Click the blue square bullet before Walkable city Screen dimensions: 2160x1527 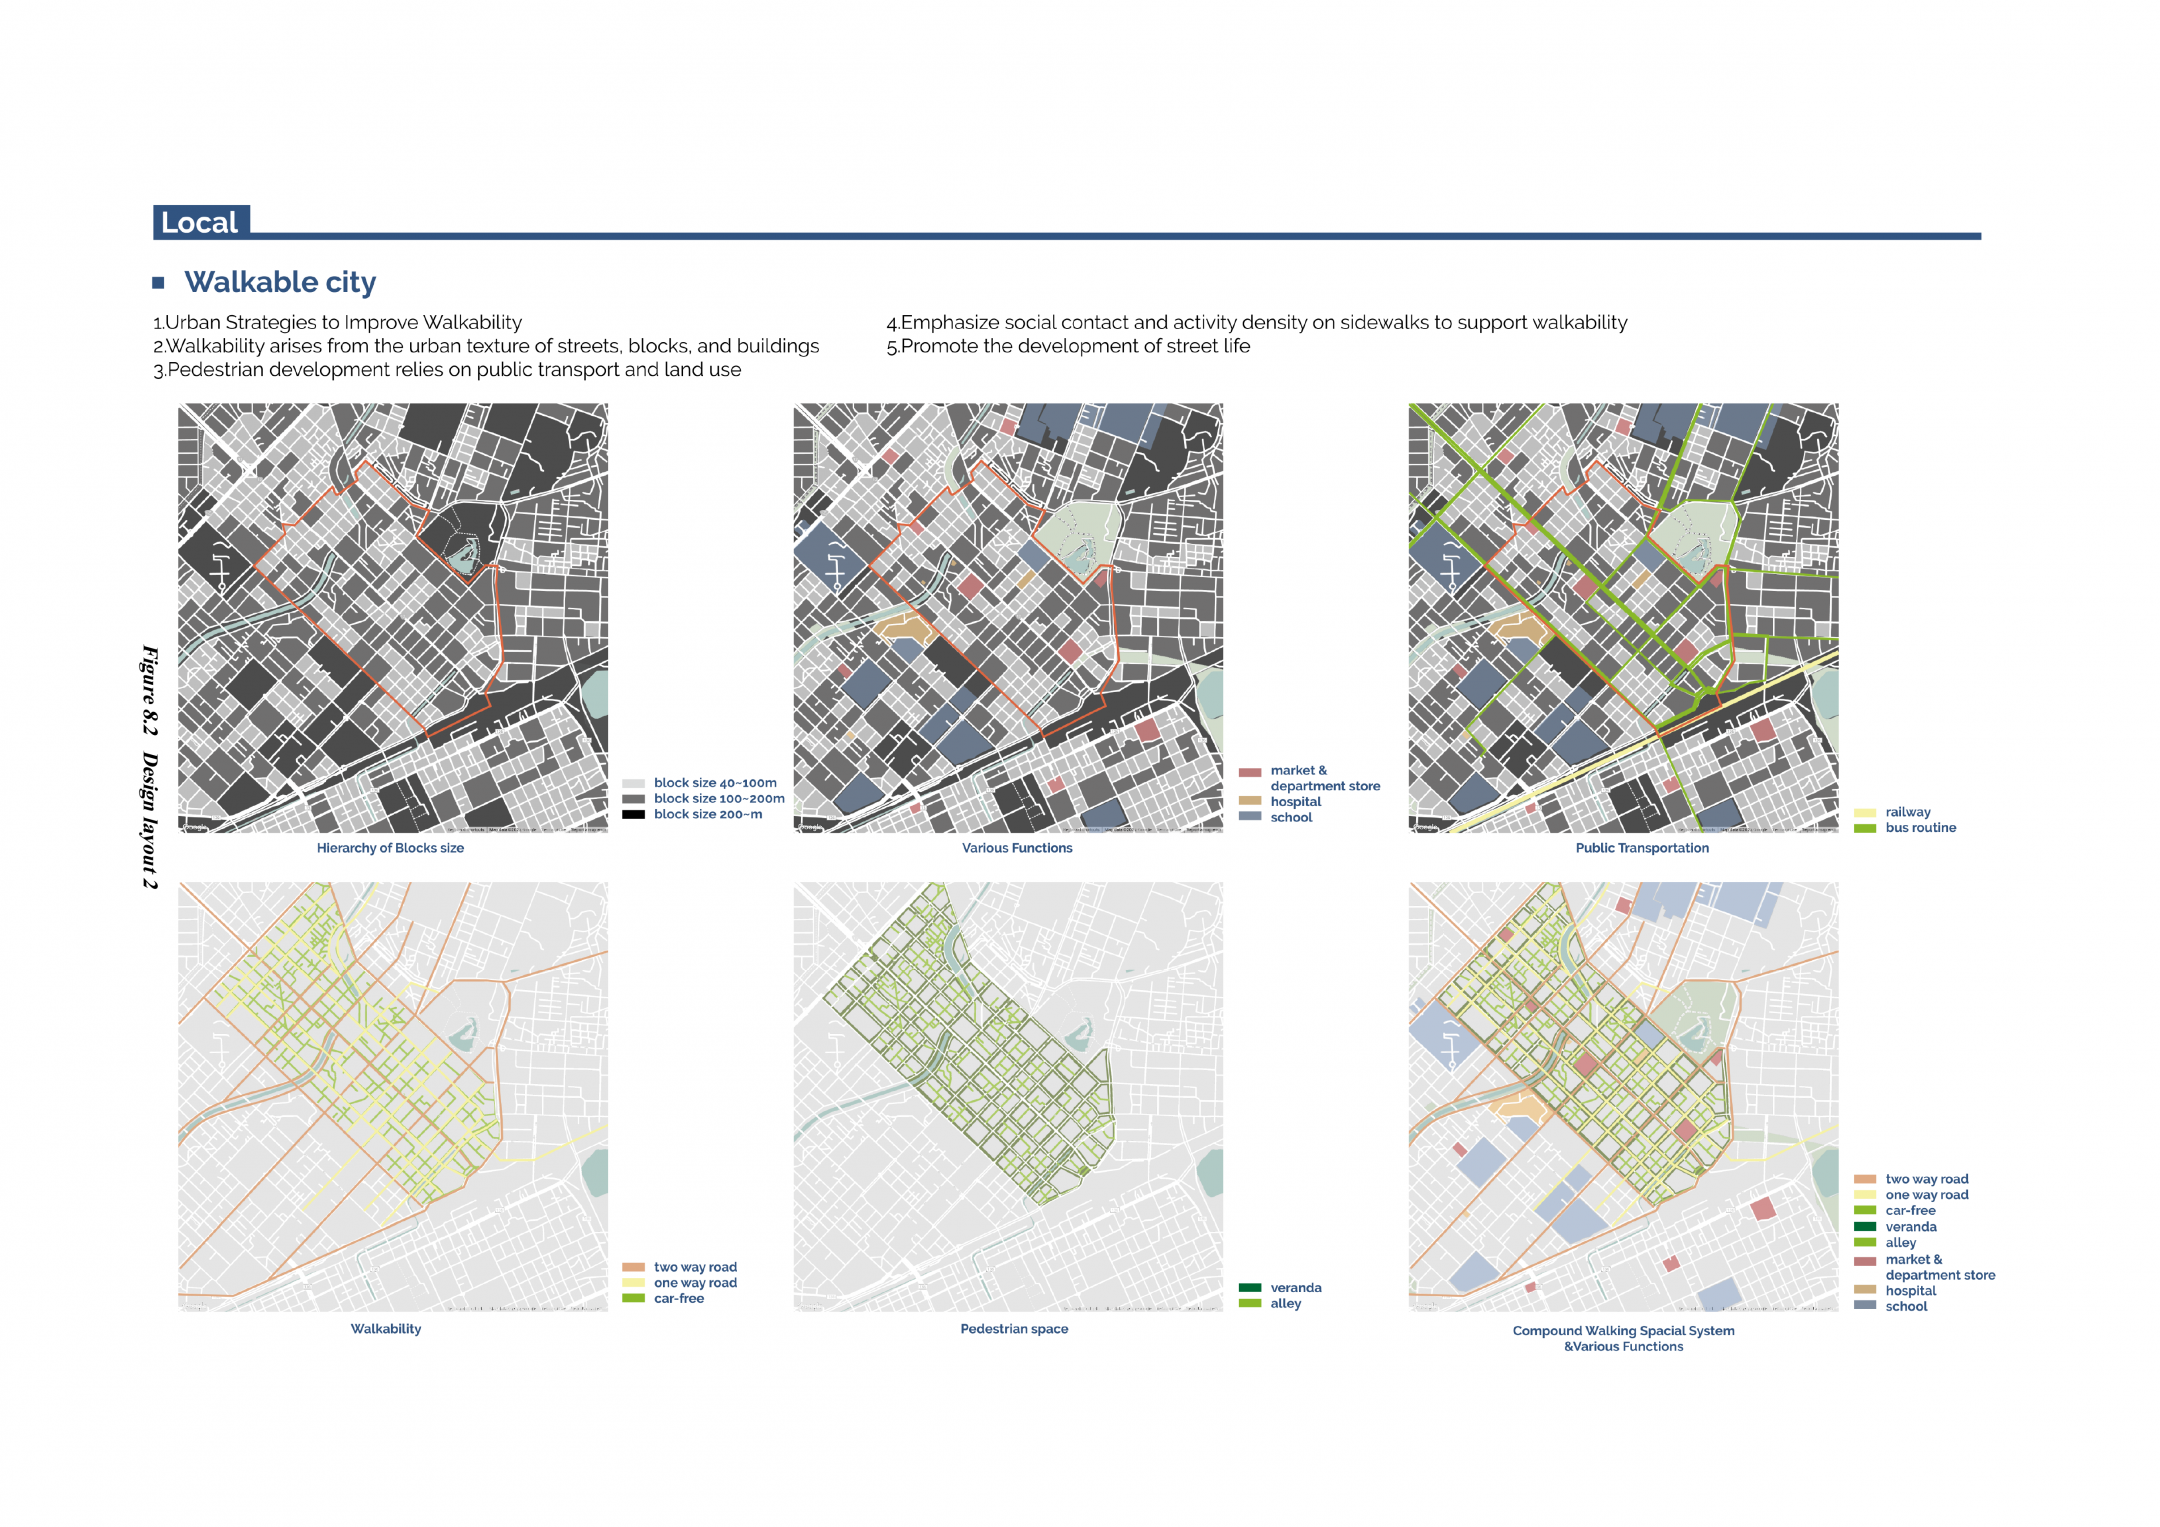(158, 283)
